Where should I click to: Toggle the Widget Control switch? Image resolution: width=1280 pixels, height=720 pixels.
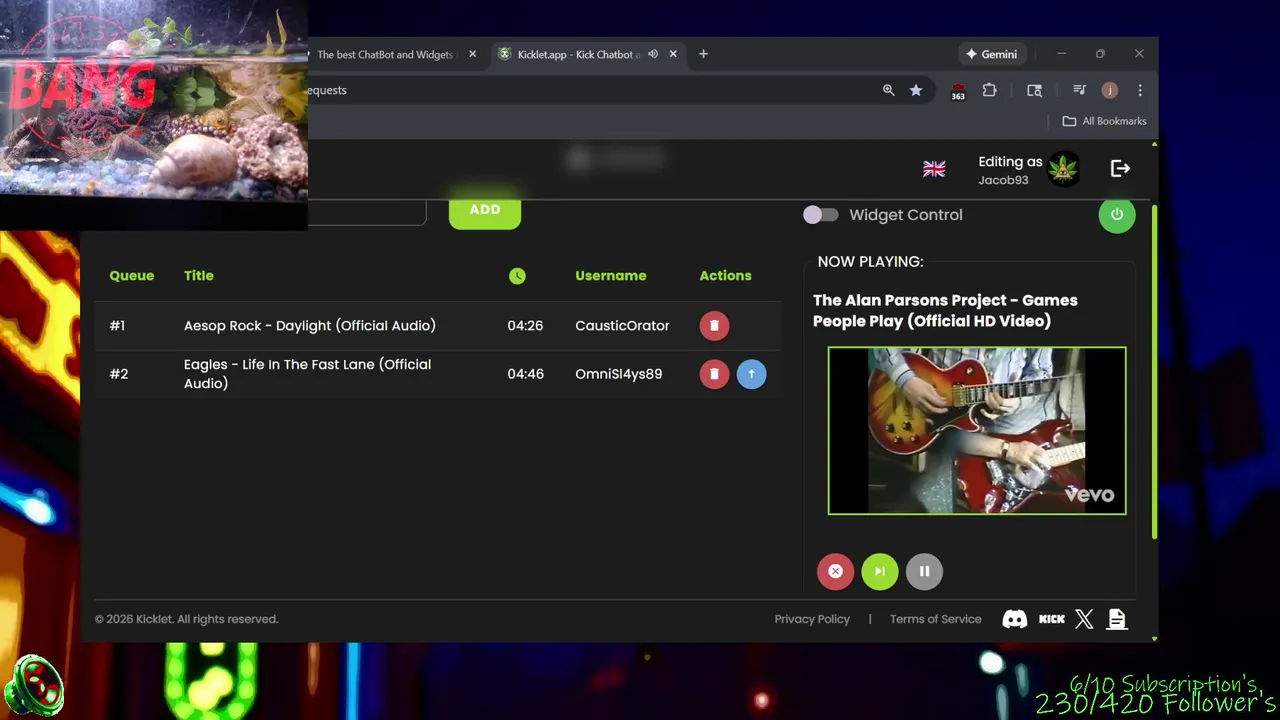[820, 215]
